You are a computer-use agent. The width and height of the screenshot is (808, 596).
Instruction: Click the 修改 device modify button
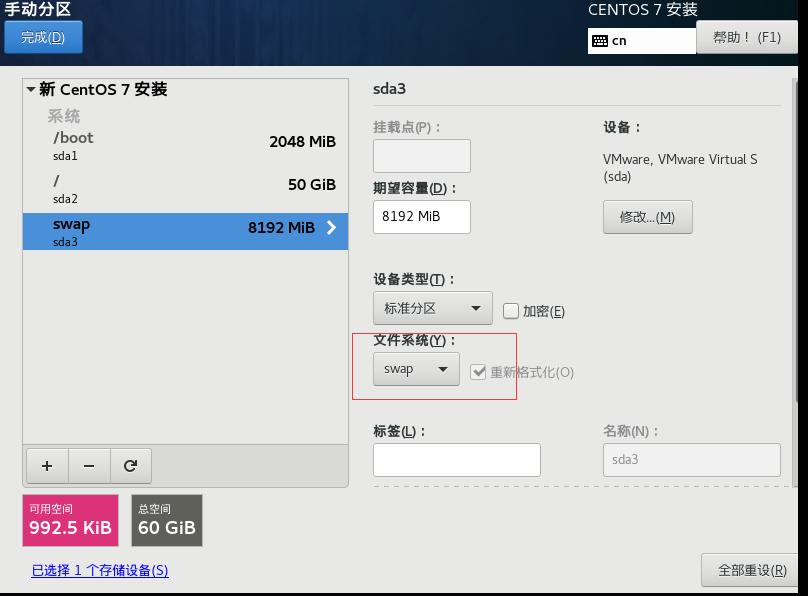[x=648, y=217]
